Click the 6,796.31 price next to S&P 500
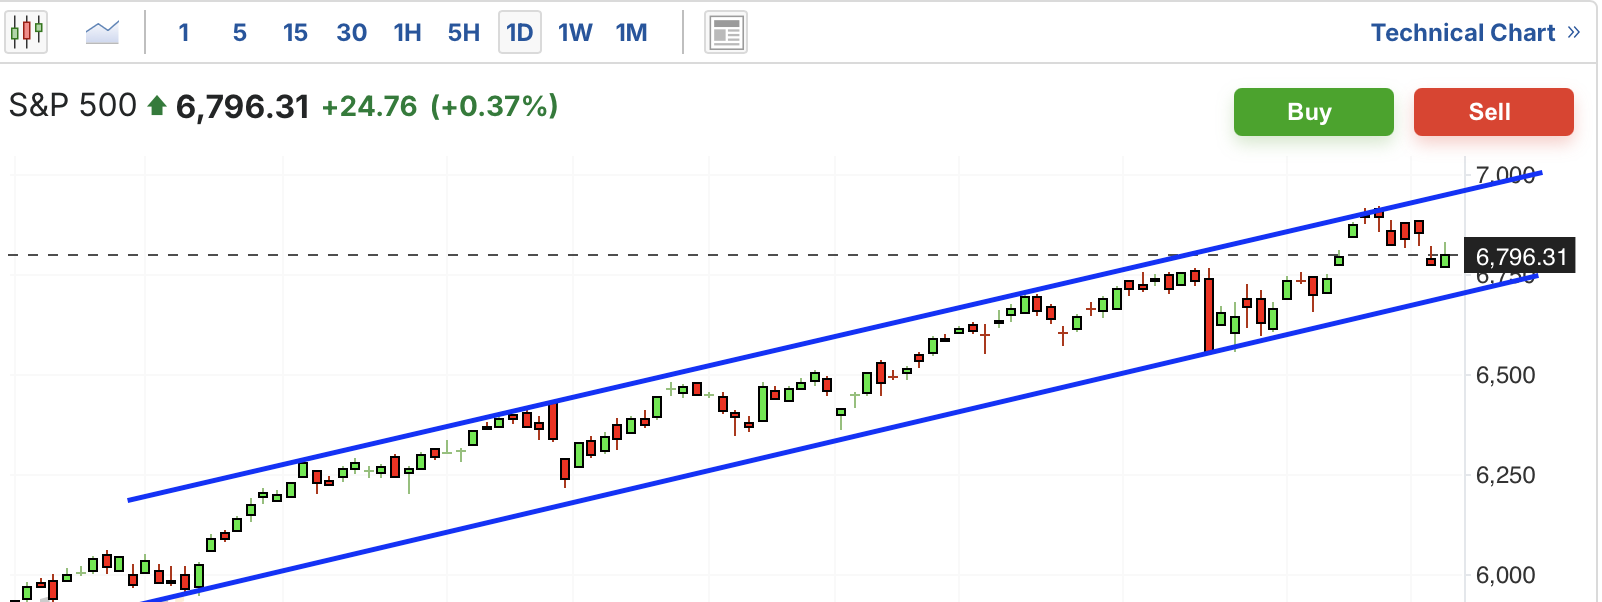Image resolution: width=1602 pixels, height=602 pixels. point(243,106)
